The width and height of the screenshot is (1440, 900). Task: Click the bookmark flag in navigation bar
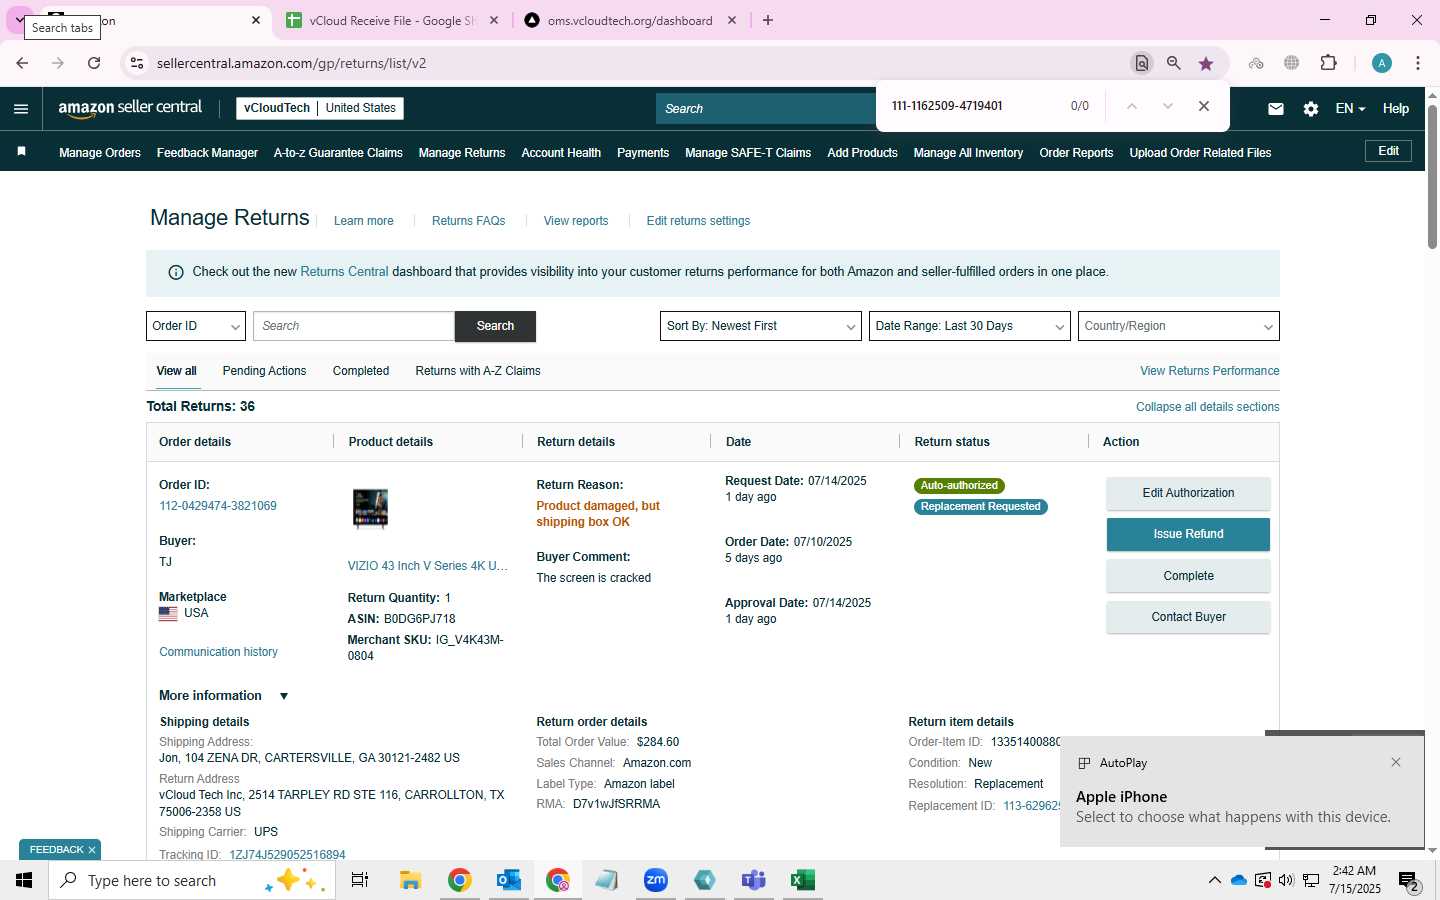click(x=21, y=152)
